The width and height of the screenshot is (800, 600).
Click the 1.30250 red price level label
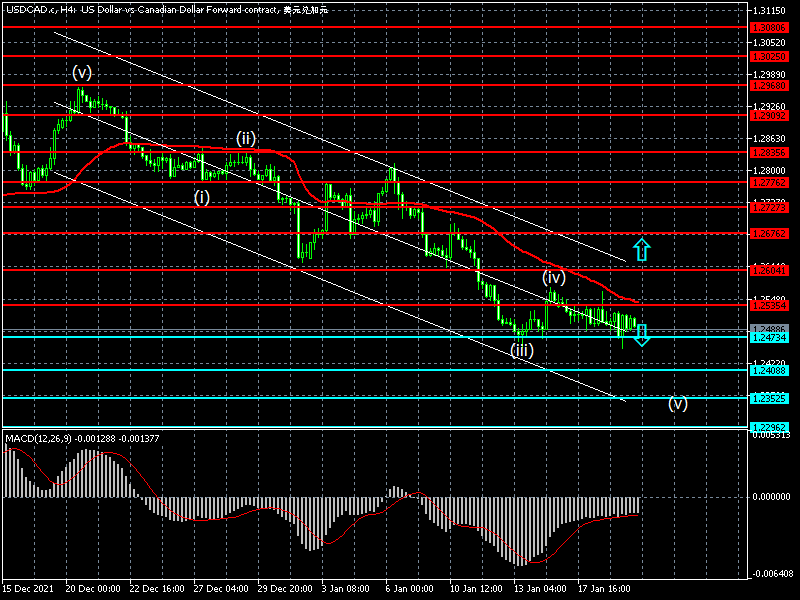point(769,57)
